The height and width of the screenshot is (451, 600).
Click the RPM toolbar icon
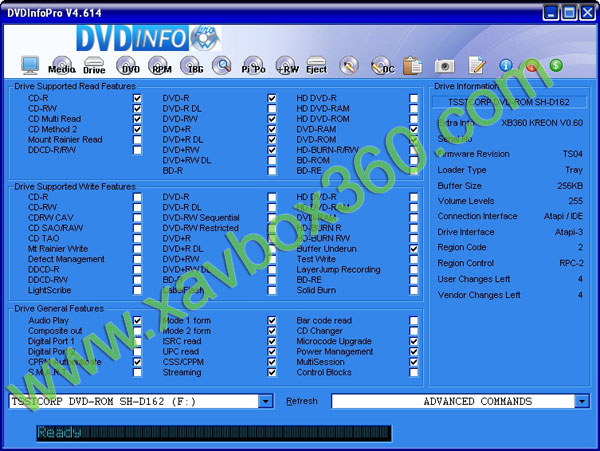click(160, 65)
